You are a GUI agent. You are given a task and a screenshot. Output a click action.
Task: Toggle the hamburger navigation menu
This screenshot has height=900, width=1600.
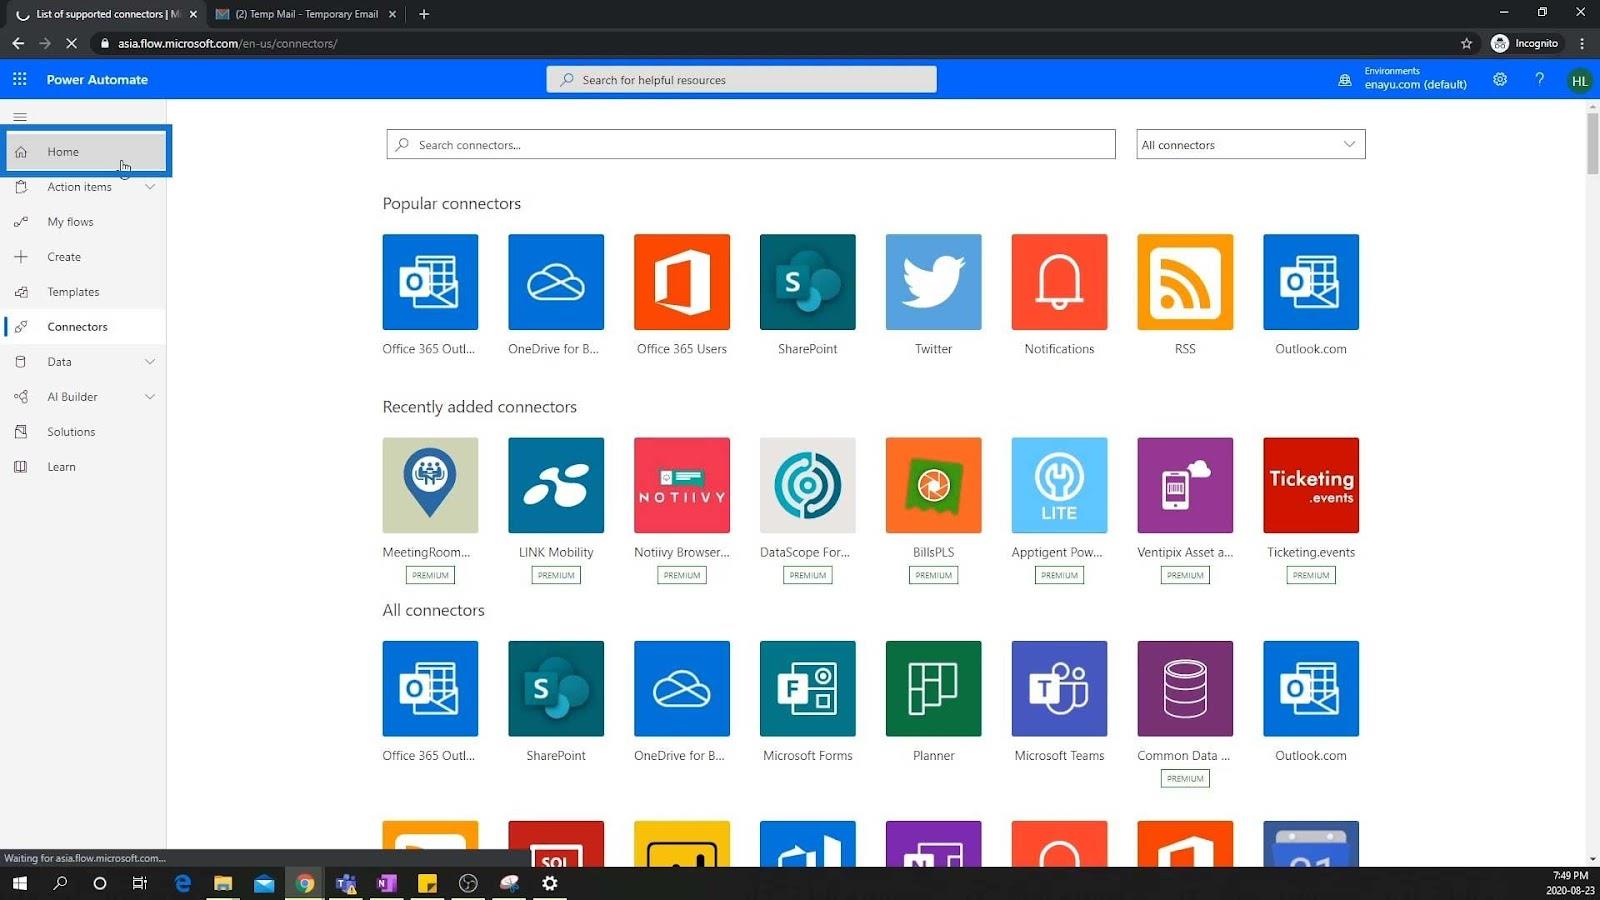pyautogui.click(x=20, y=117)
